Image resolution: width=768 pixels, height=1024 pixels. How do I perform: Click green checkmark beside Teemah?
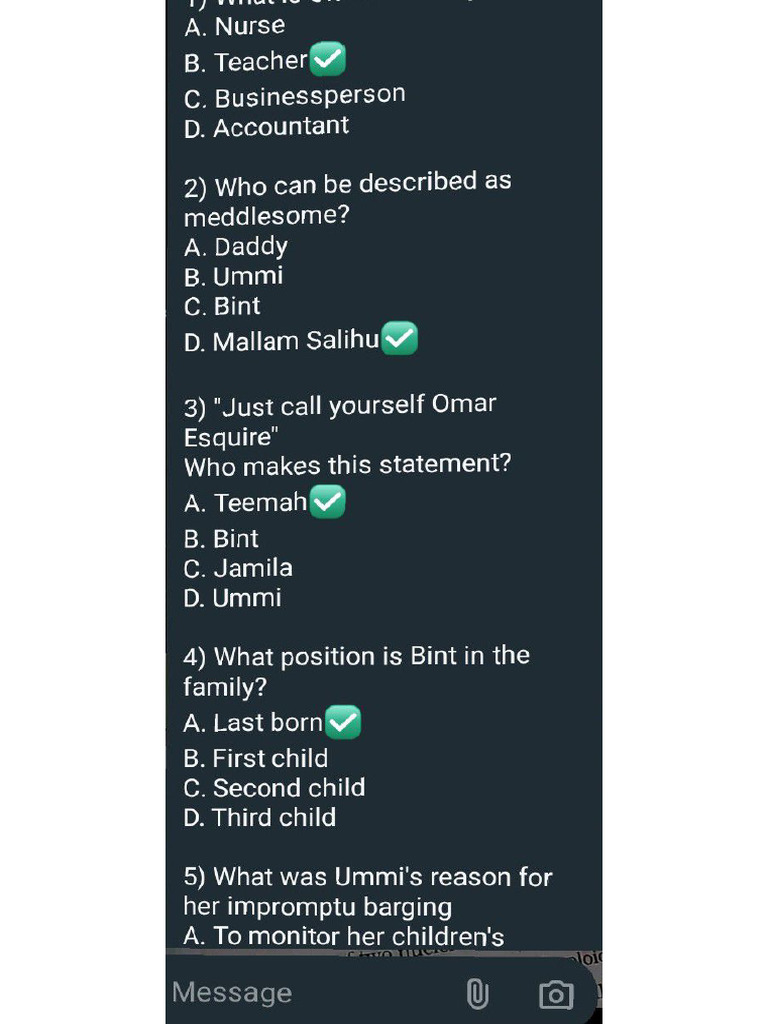tap(327, 502)
